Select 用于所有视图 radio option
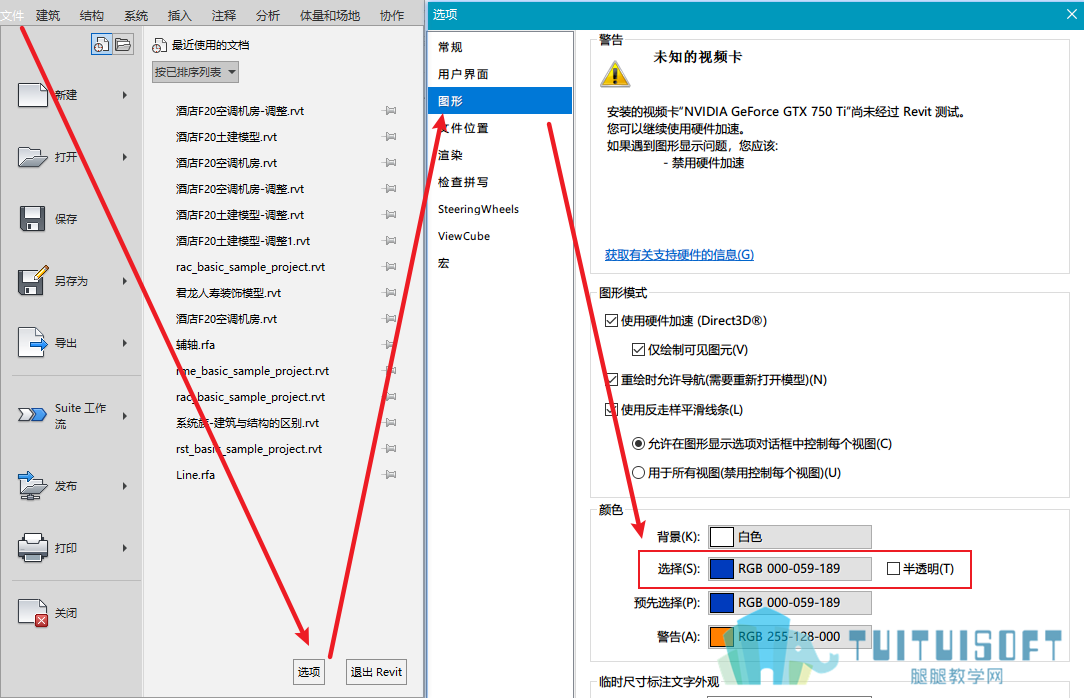This screenshot has width=1084, height=698. 638,473
